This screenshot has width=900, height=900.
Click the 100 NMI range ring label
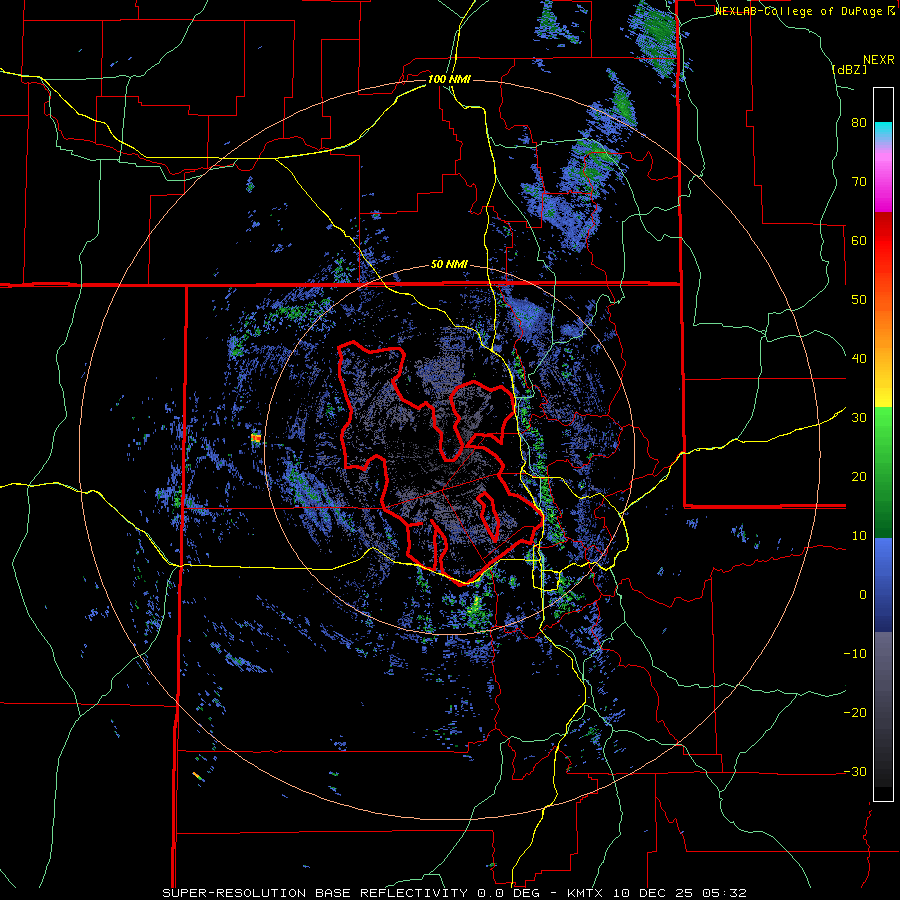coord(449,79)
